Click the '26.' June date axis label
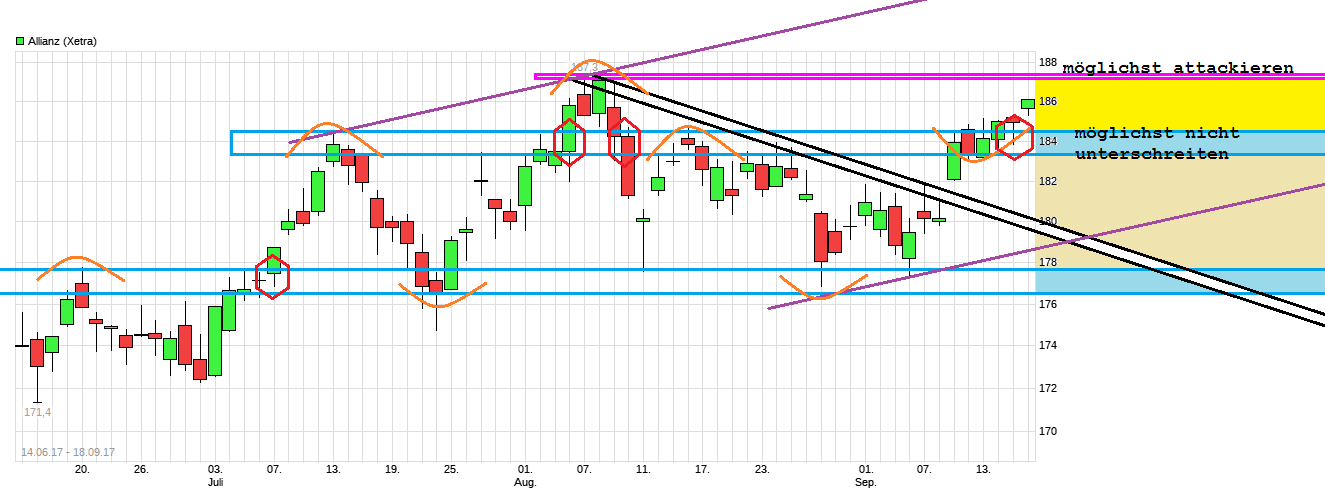Image resolution: width=1325 pixels, height=504 pixels. pyautogui.click(x=141, y=468)
